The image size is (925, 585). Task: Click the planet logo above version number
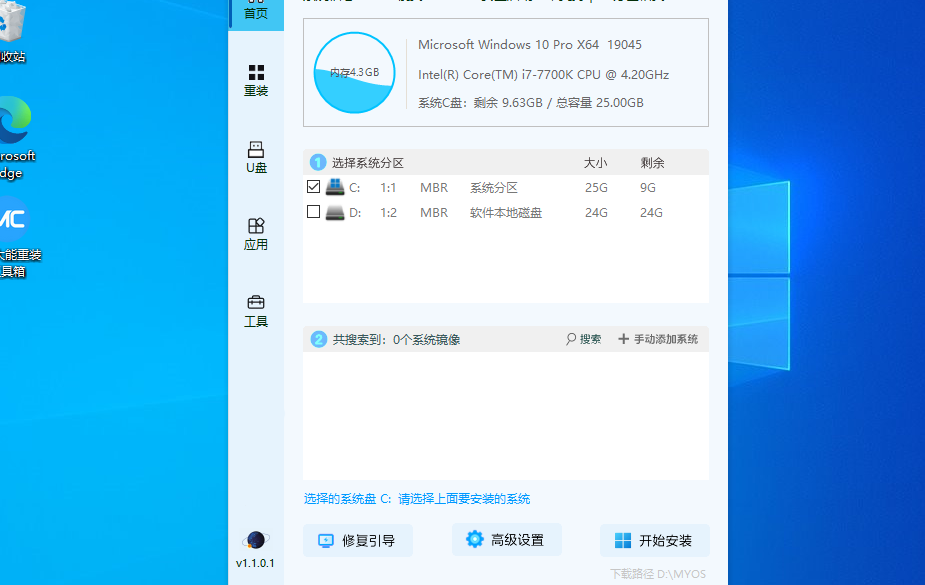click(x=256, y=540)
